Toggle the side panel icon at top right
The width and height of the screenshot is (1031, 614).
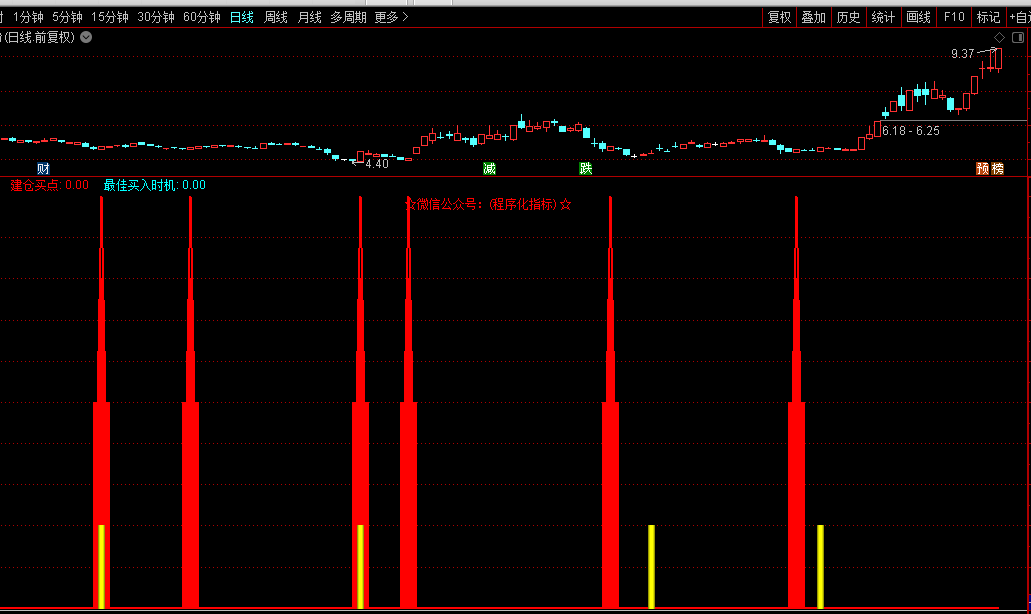[1019, 37]
